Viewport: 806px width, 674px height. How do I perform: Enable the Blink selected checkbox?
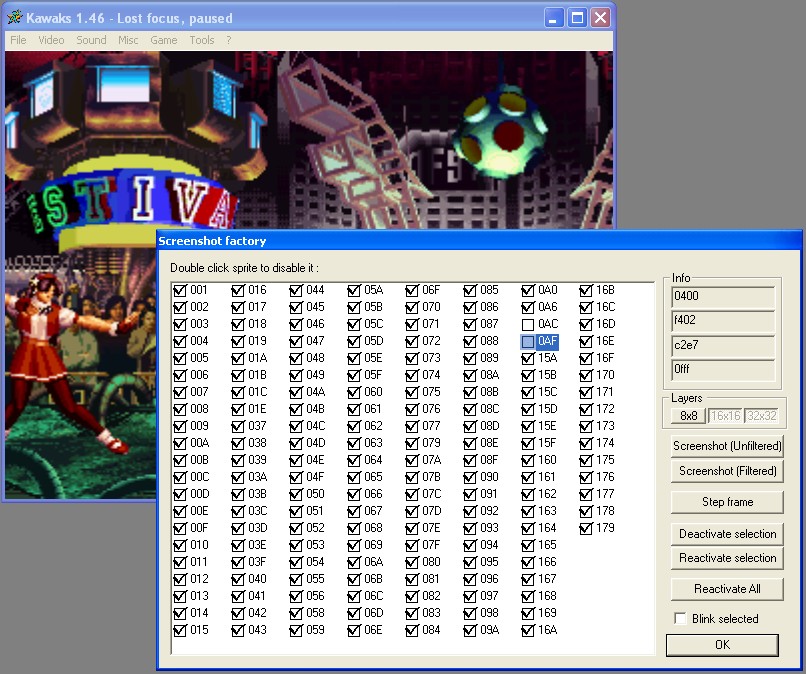point(680,618)
